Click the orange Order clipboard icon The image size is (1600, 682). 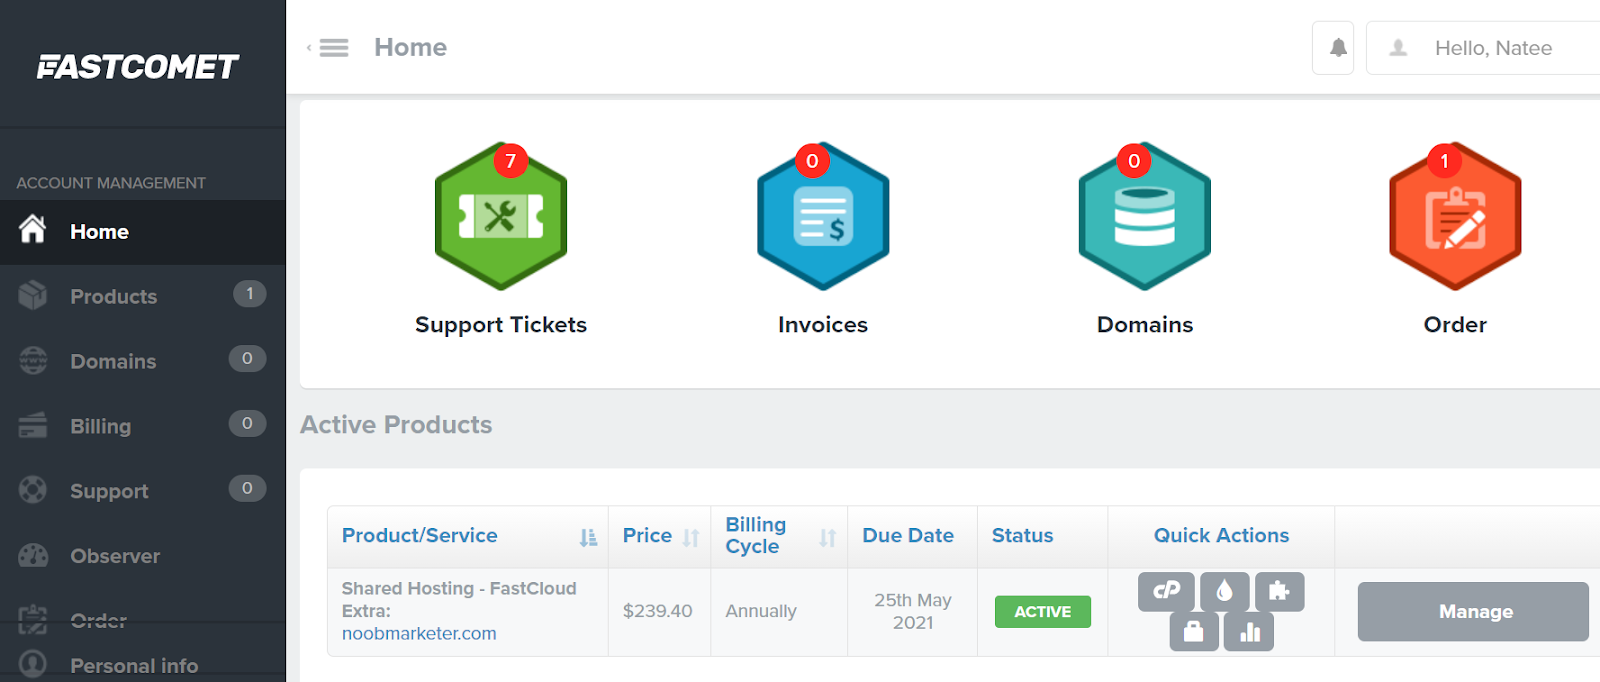click(1454, 217)
